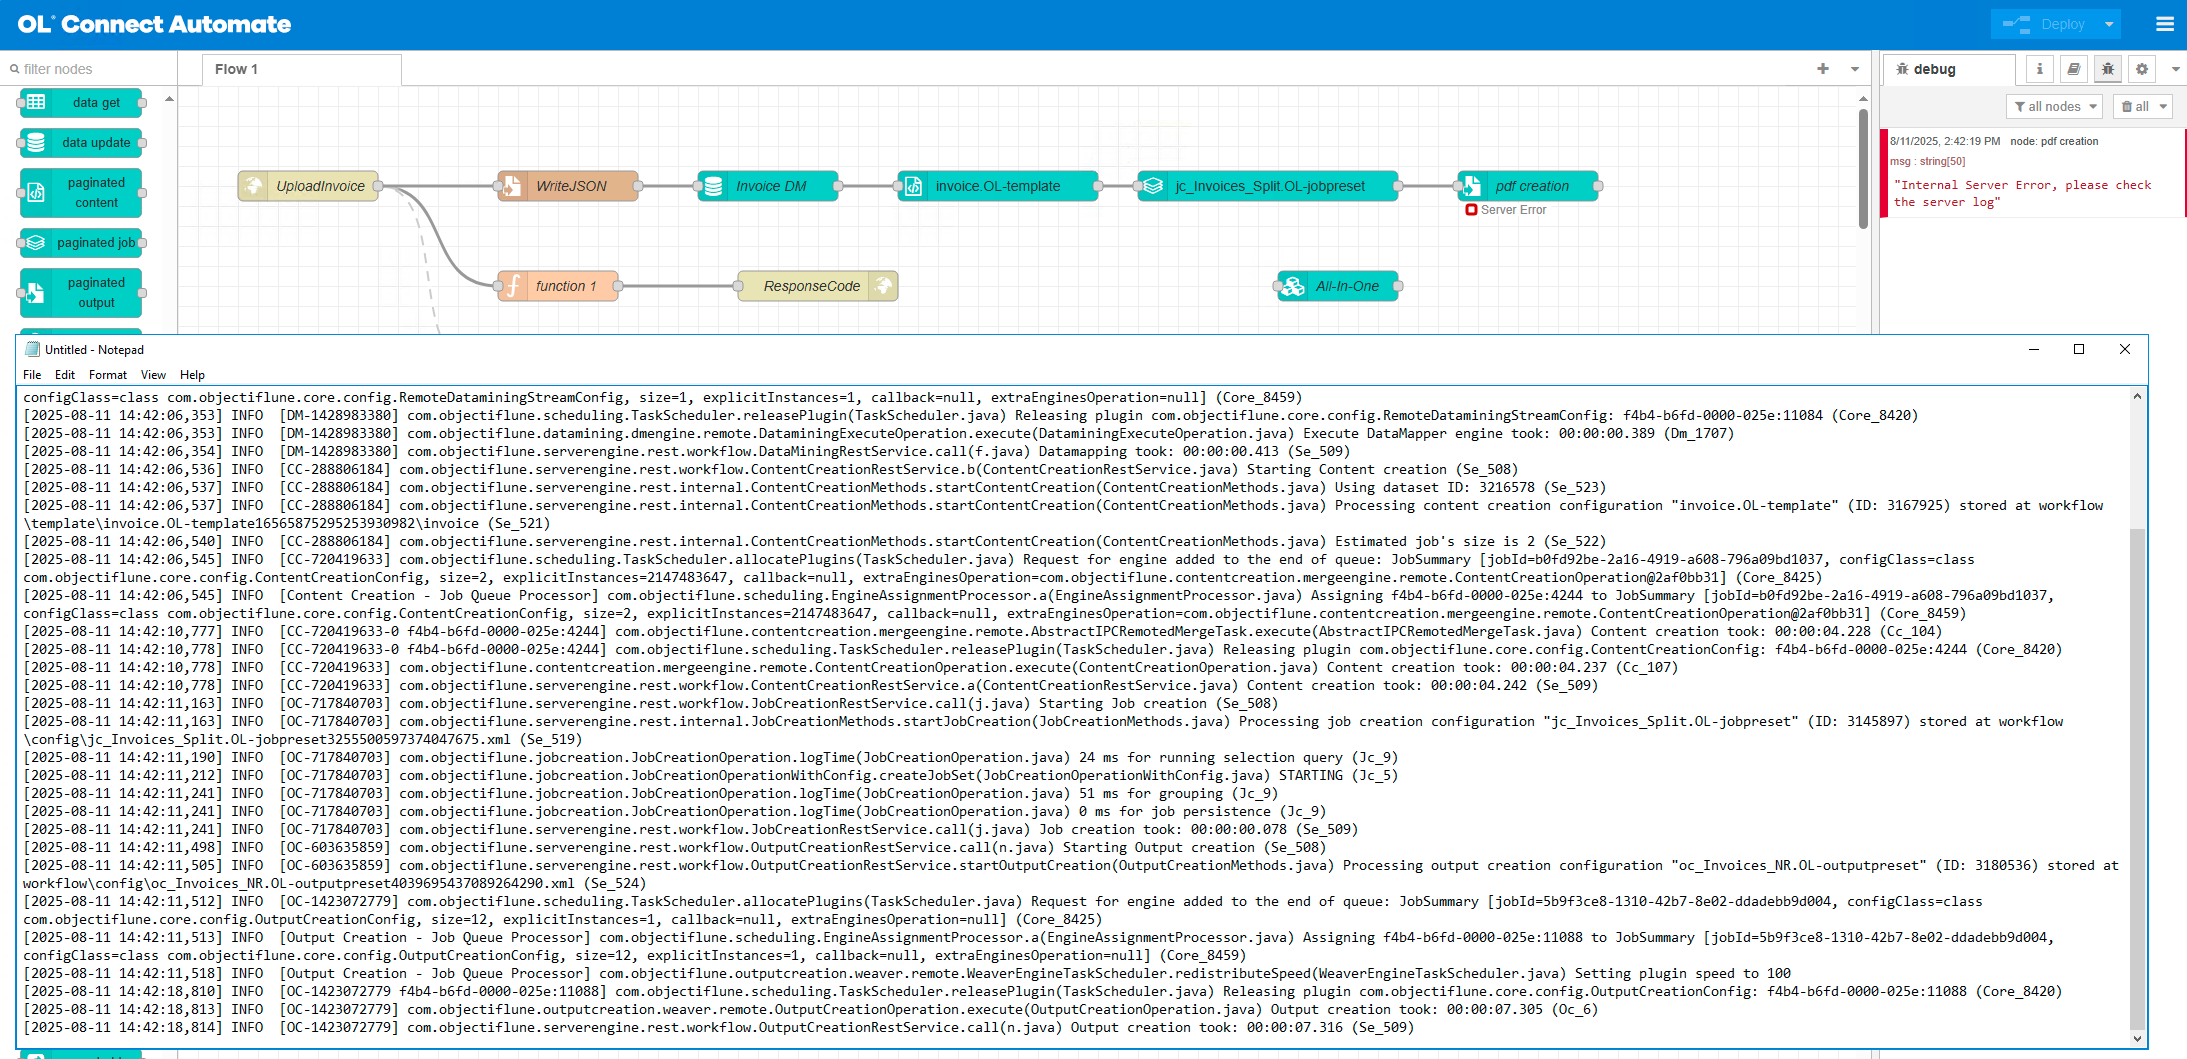
Task: Expand the Deploy options dropdown arrow
Action: [2109, 24]
